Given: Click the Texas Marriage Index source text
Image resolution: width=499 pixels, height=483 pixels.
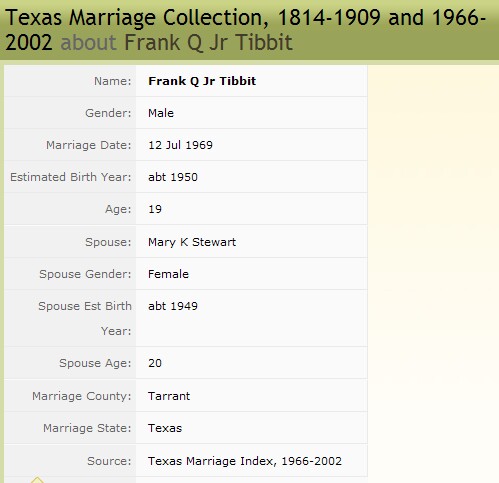Looking at the screenshot, I should [245, 461].
